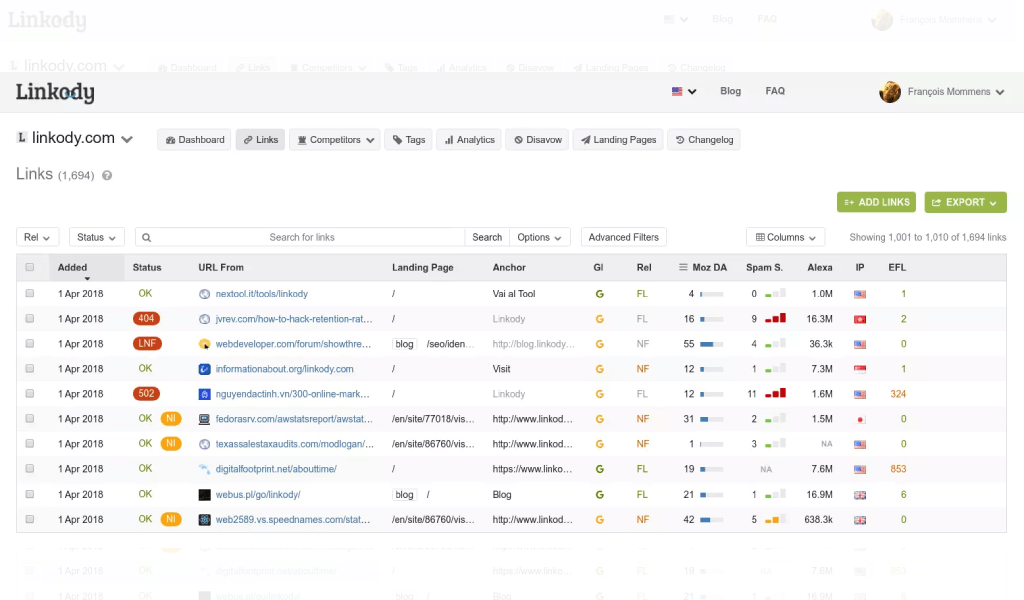Open the Landing Pages tab
The height and width of the screenshot is (600, 1024).
click(618, 140)
